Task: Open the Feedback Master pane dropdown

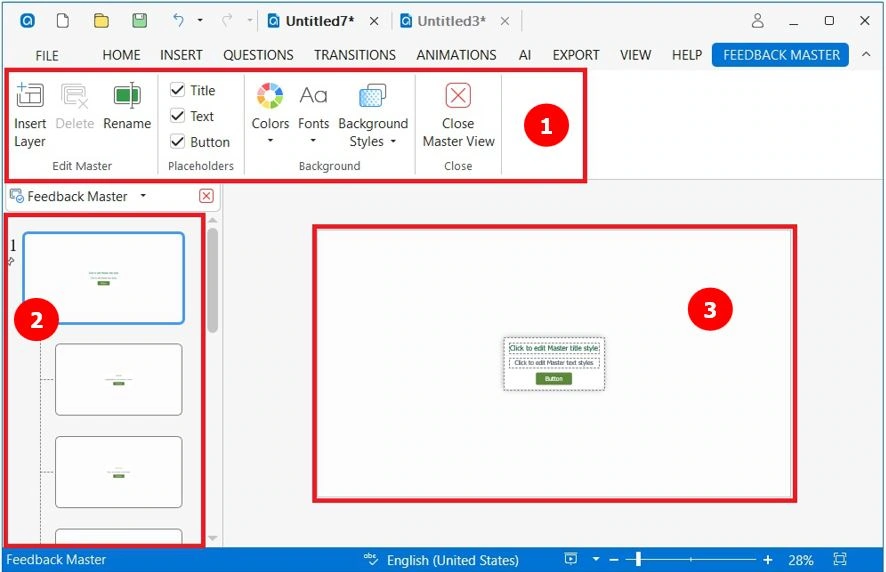Action: [x=143, y=196]
